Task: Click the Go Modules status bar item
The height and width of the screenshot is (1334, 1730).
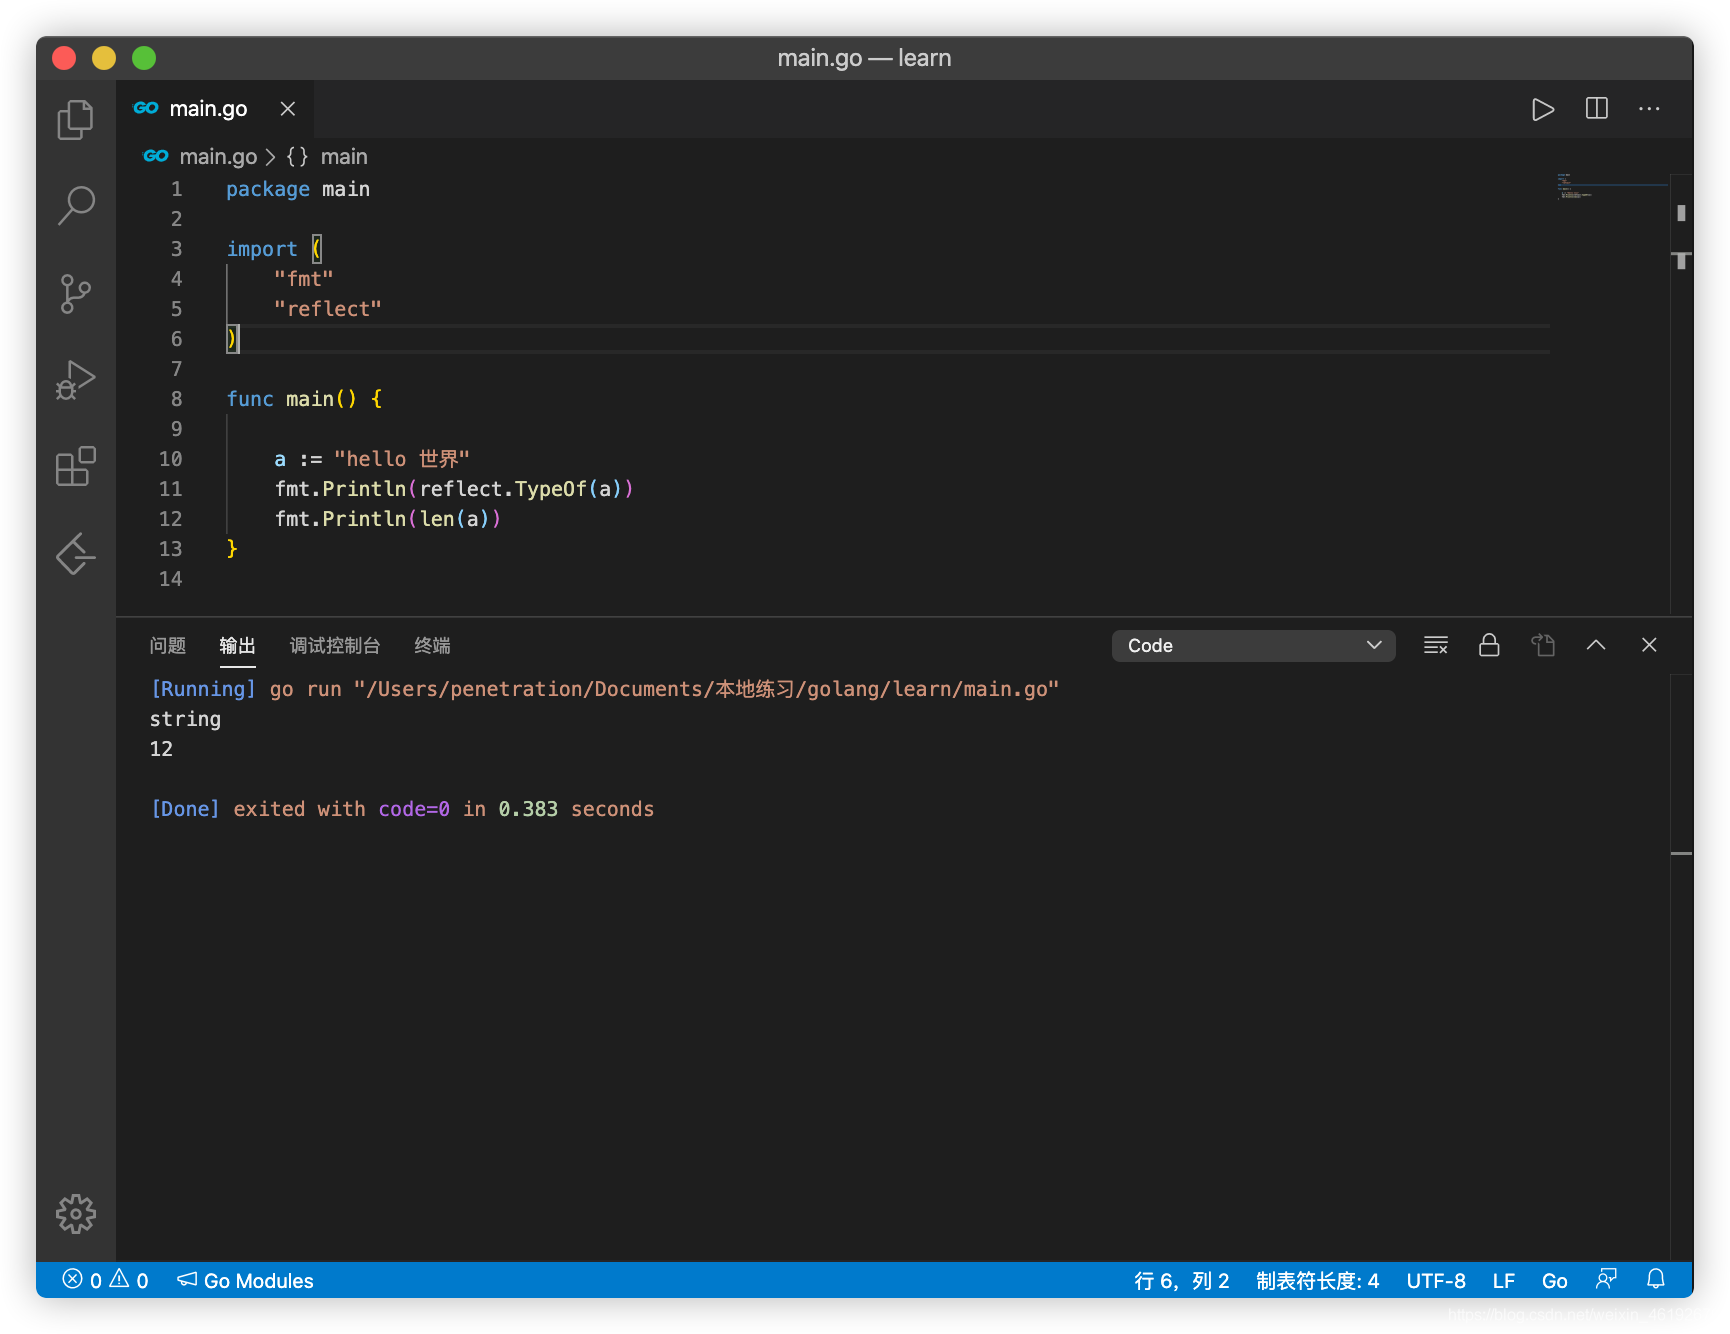Action: pos(246,1280)
